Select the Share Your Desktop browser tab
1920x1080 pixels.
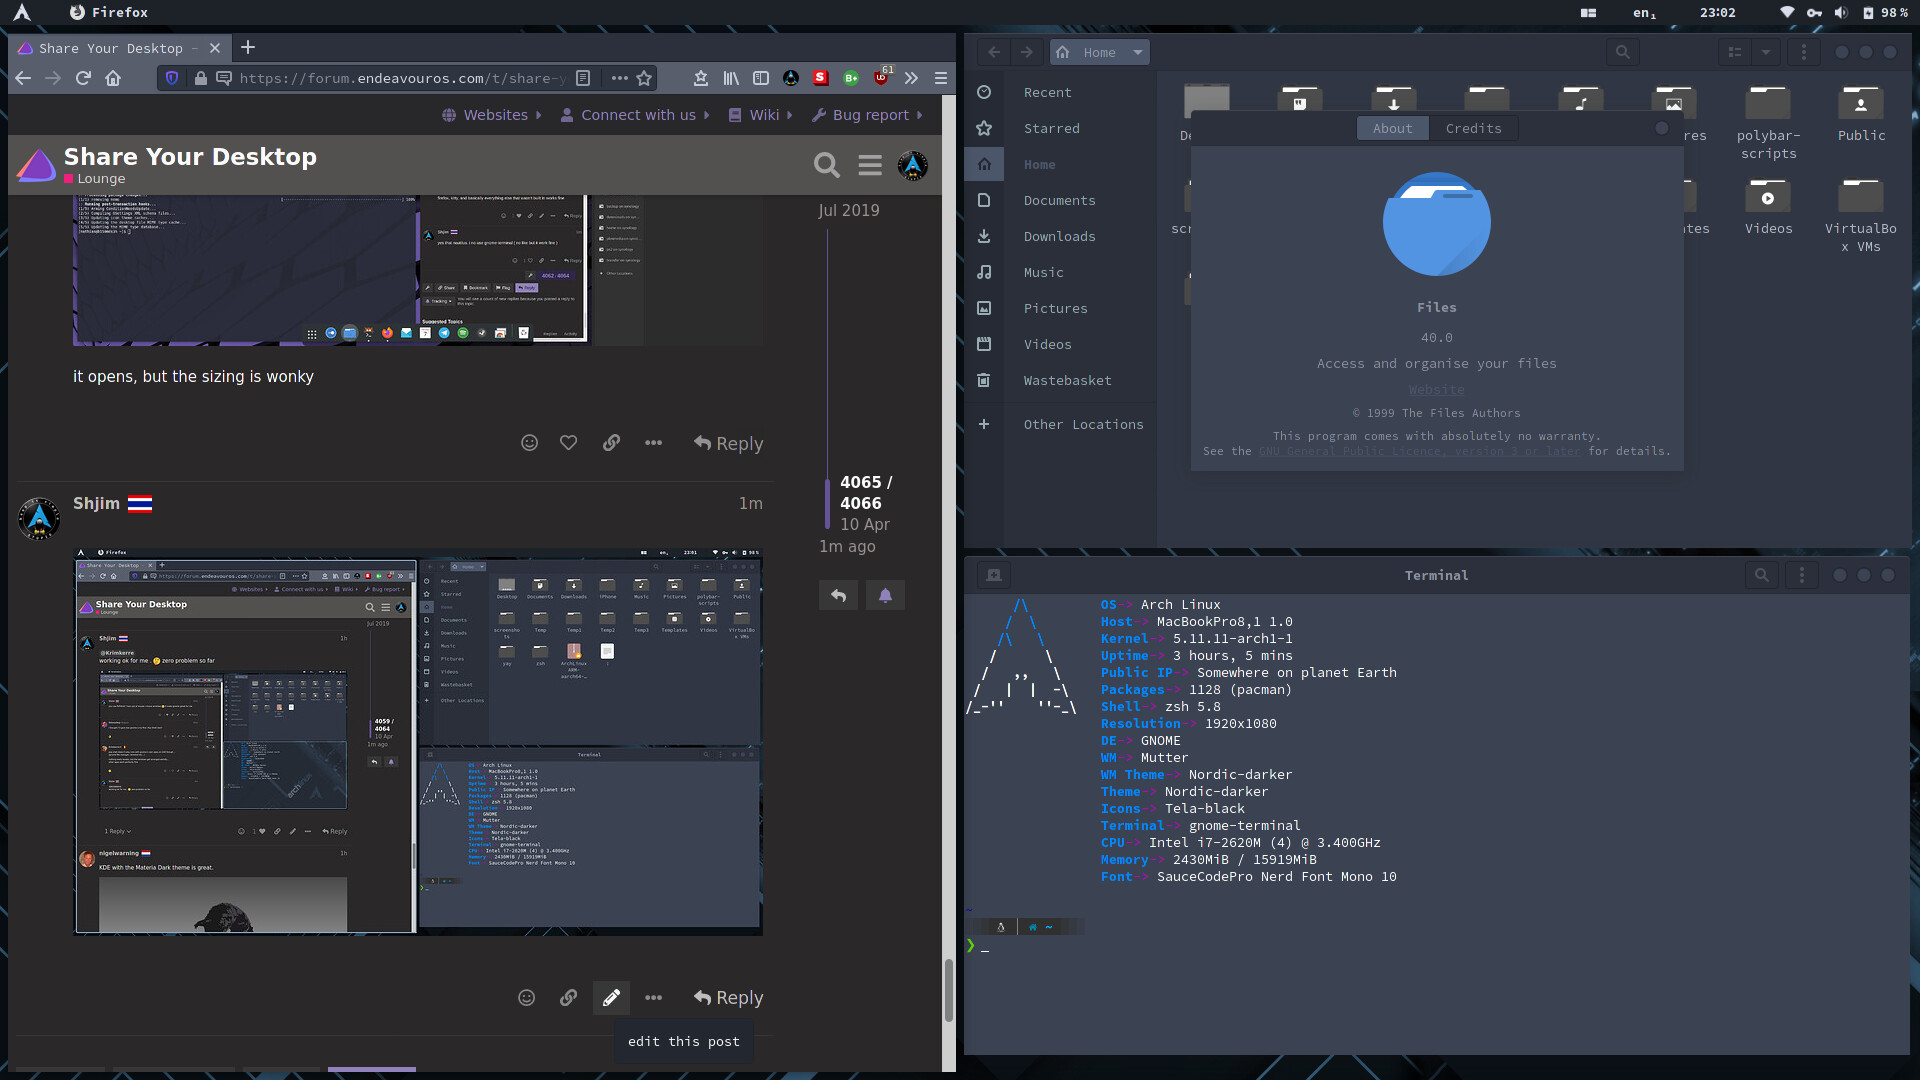[120, 48]
